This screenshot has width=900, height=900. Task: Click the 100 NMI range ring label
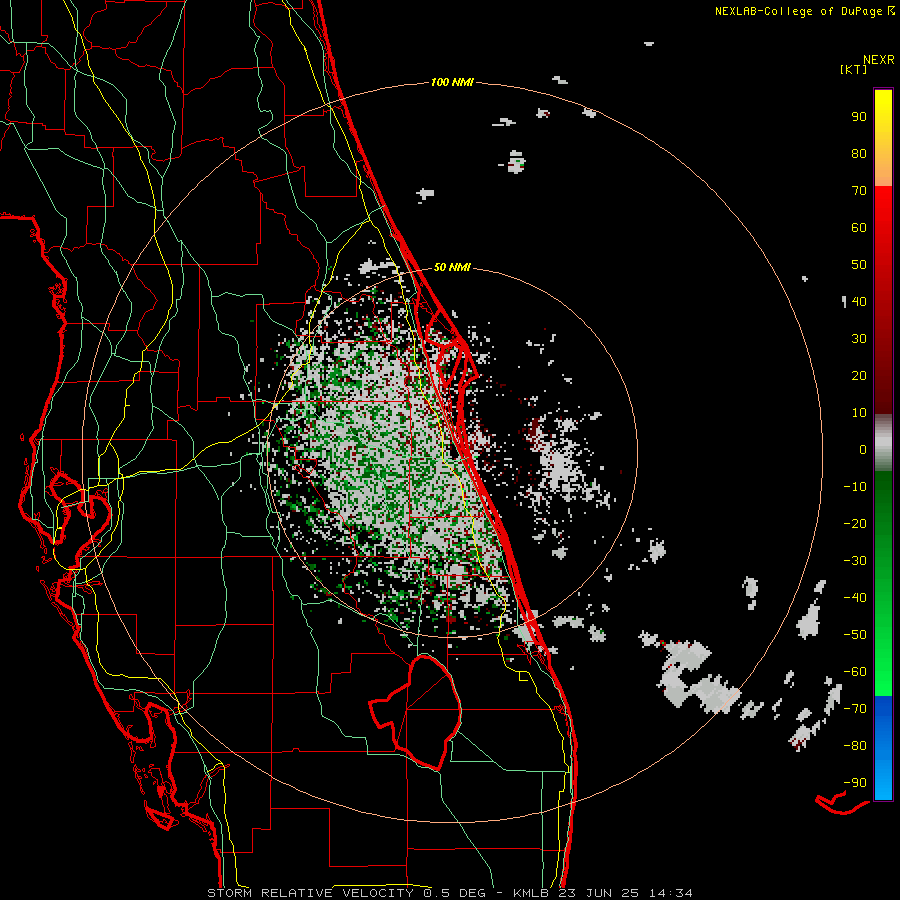452,83
